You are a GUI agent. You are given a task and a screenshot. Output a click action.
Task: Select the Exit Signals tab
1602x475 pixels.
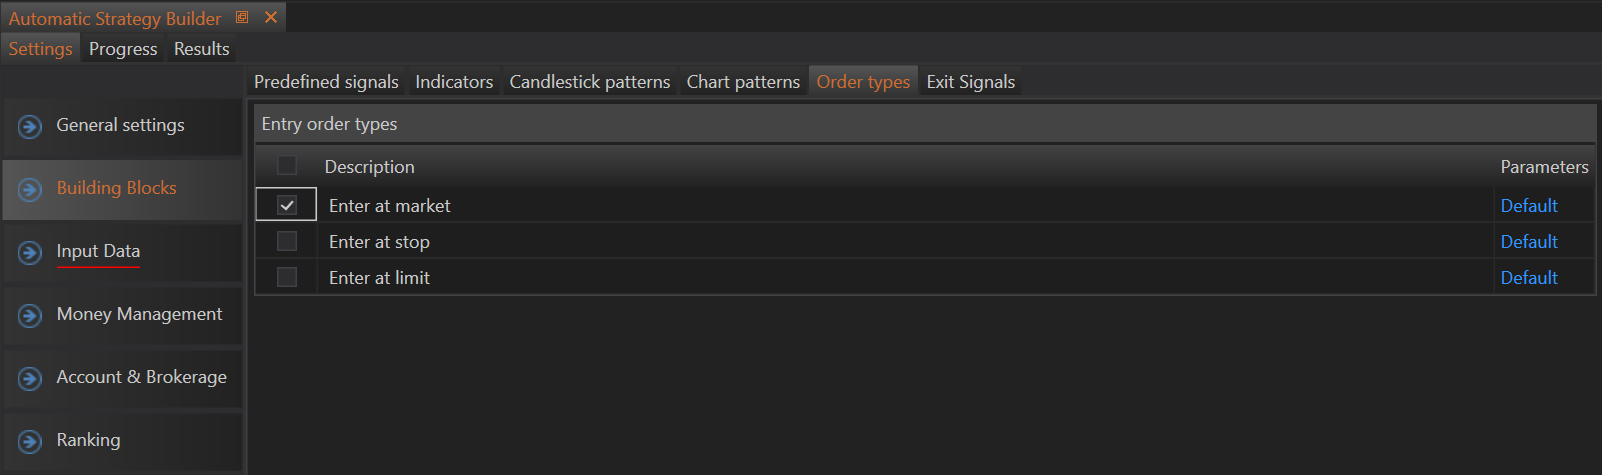970,82
